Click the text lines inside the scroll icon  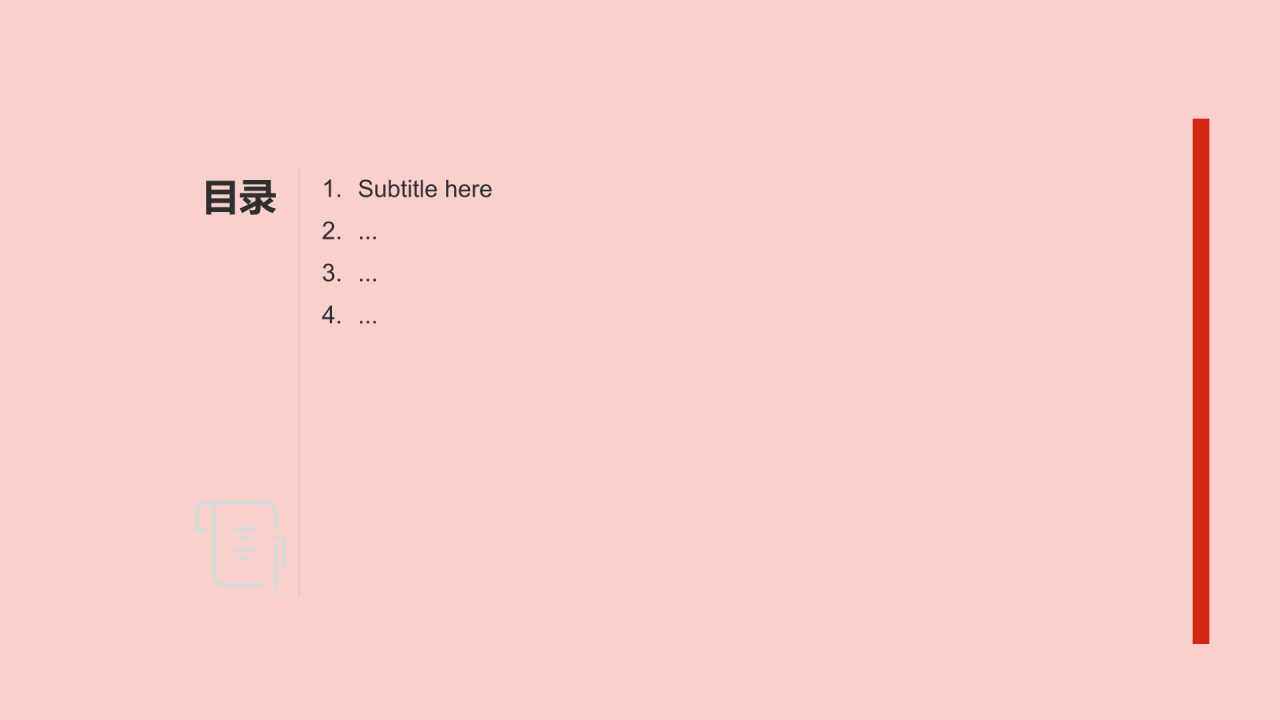(245, 544)
